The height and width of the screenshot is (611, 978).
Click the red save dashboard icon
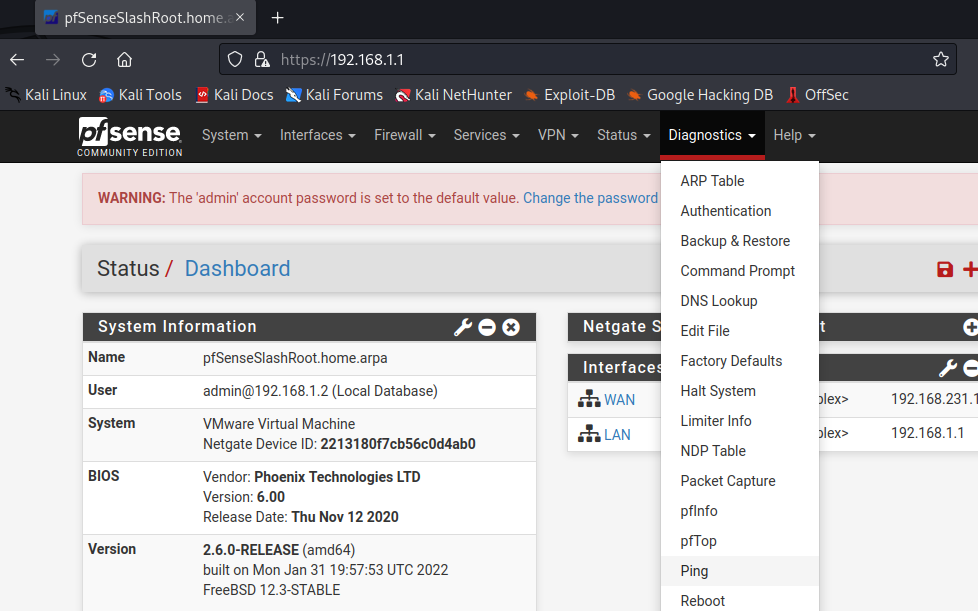point(944,269)
